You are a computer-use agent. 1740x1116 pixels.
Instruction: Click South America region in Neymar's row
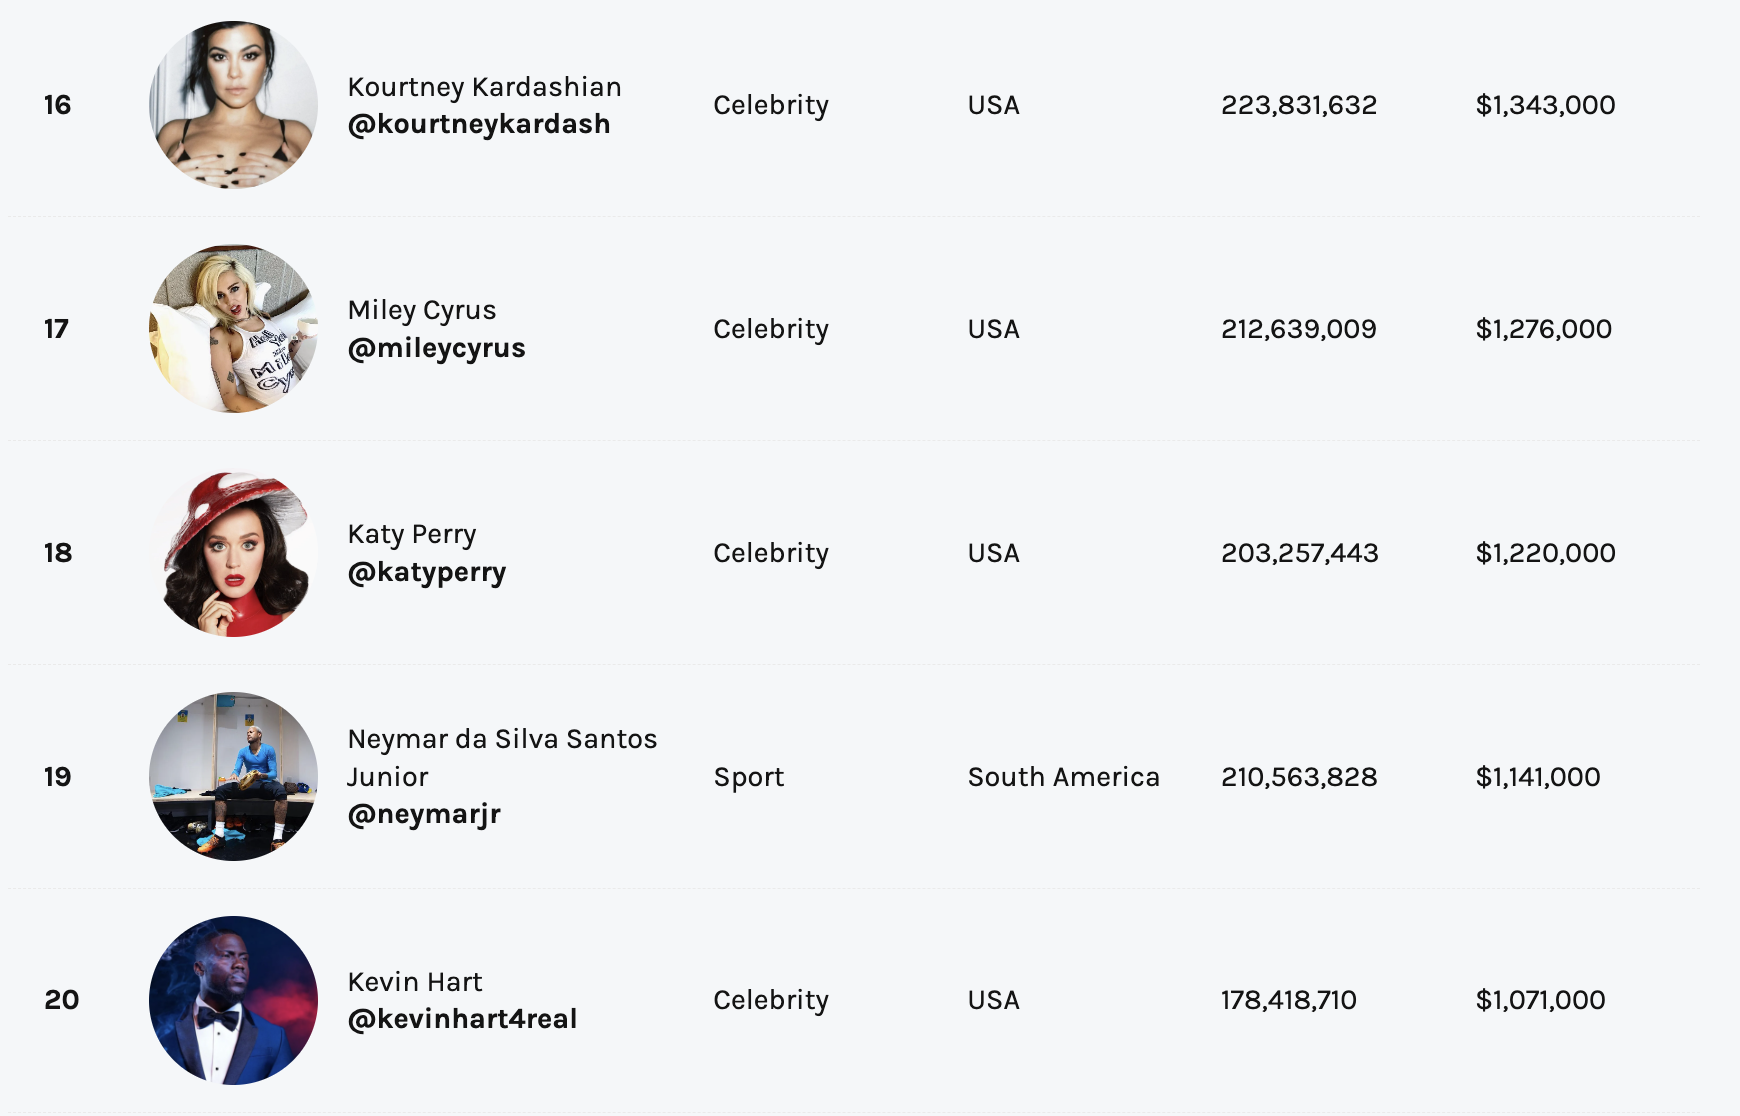tap(1063, 777)
